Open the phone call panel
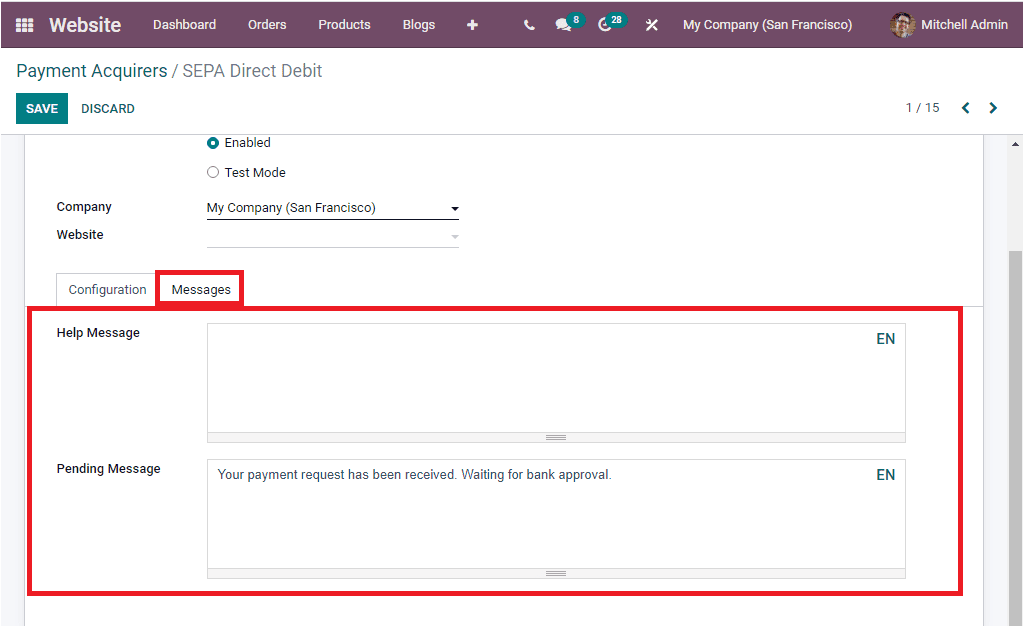Screen dimensions: 1024x627 (529, 24)
